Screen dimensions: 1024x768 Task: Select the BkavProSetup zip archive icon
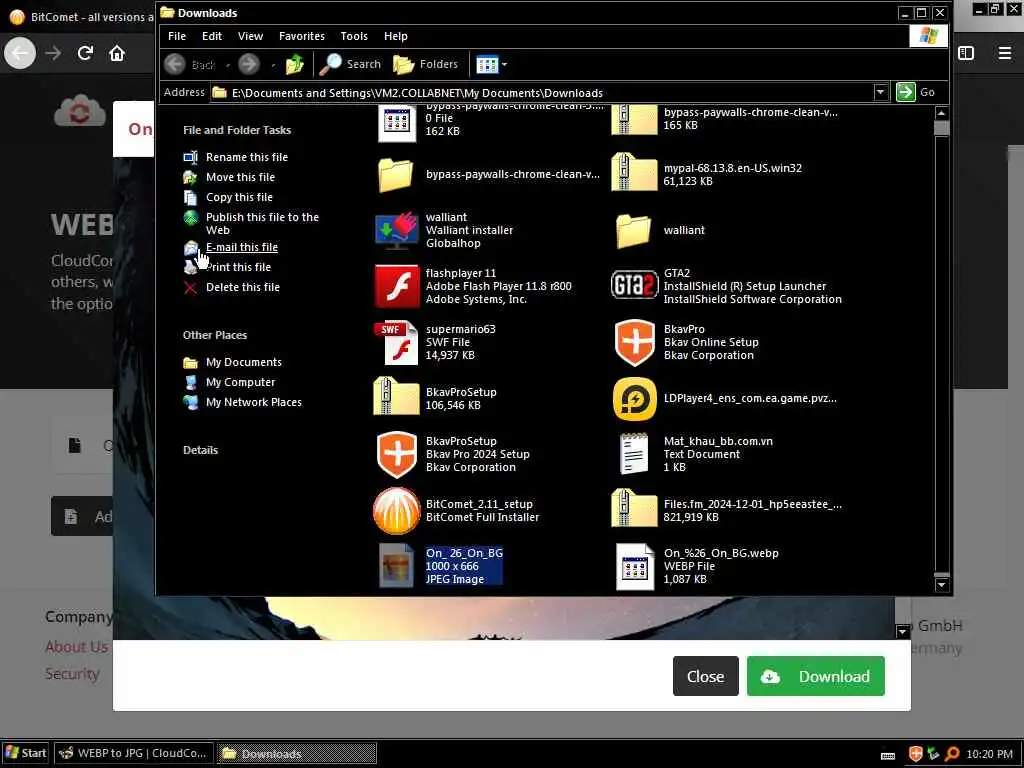click(x=396, y=396)
